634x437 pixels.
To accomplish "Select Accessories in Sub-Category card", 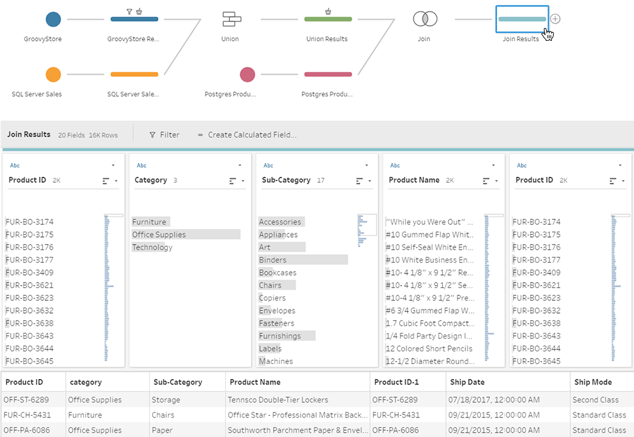I will tap(280, 222).
